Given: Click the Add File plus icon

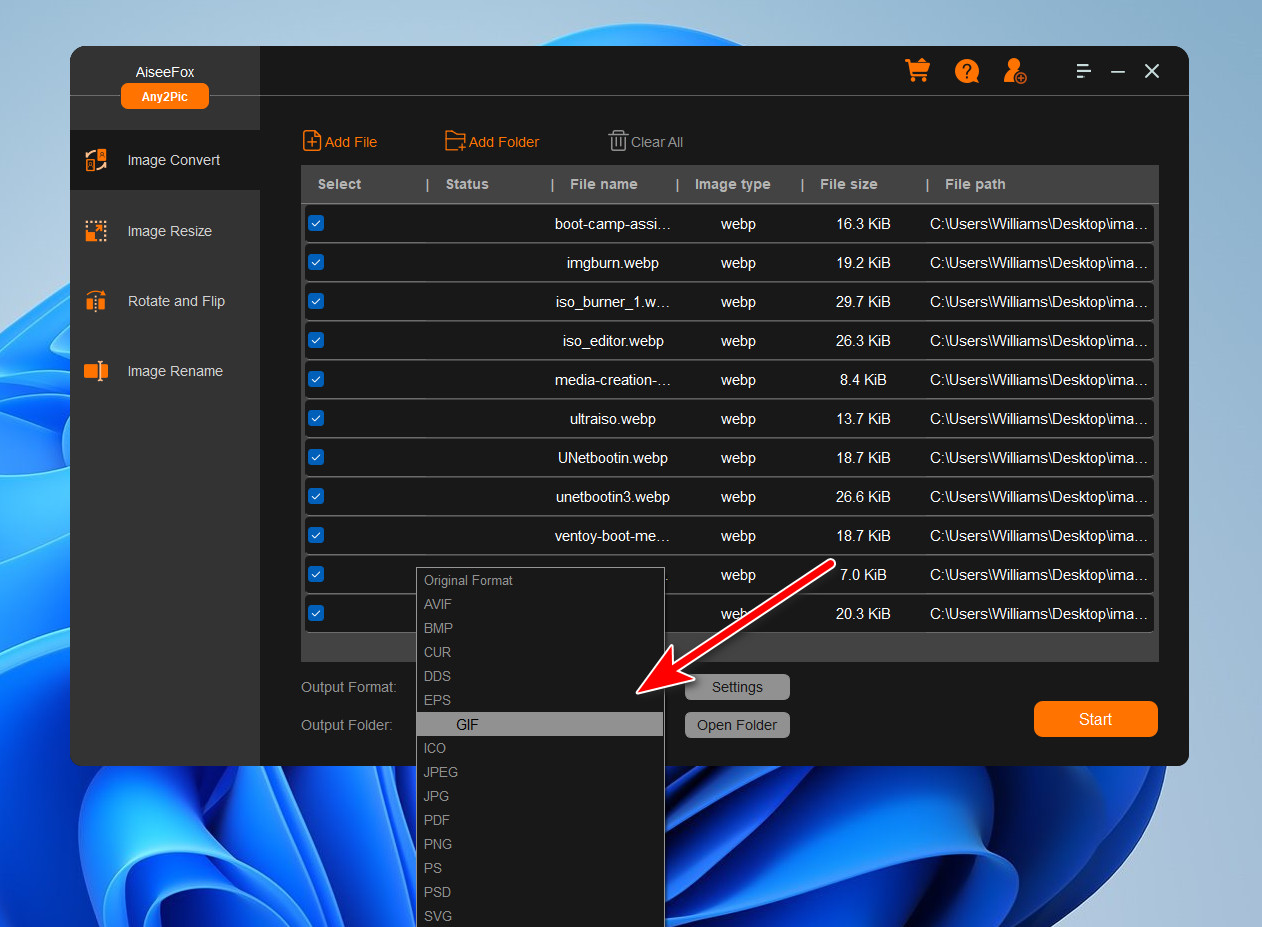Looking at the screenshot, I should pos(312,141).
